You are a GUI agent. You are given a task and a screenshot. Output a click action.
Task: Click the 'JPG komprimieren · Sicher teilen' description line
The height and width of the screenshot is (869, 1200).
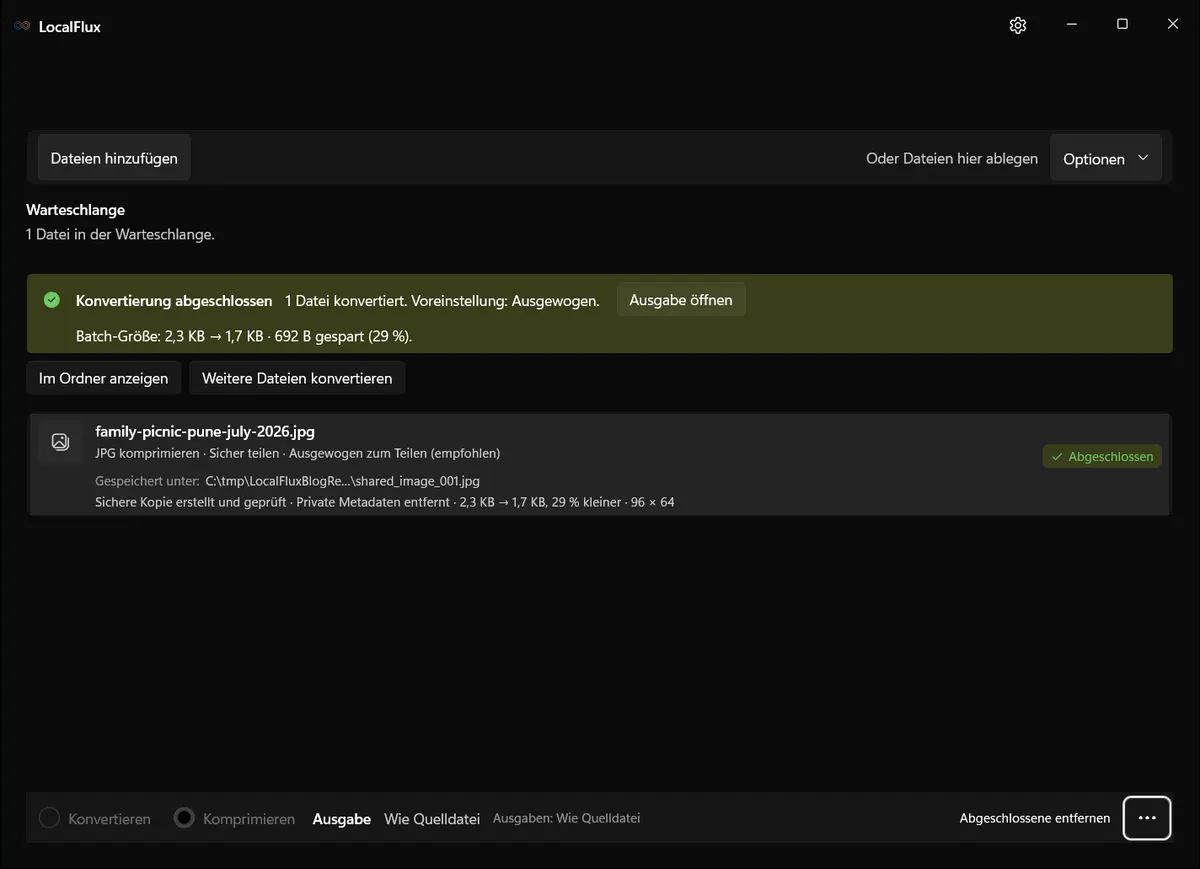pos(298,453)
